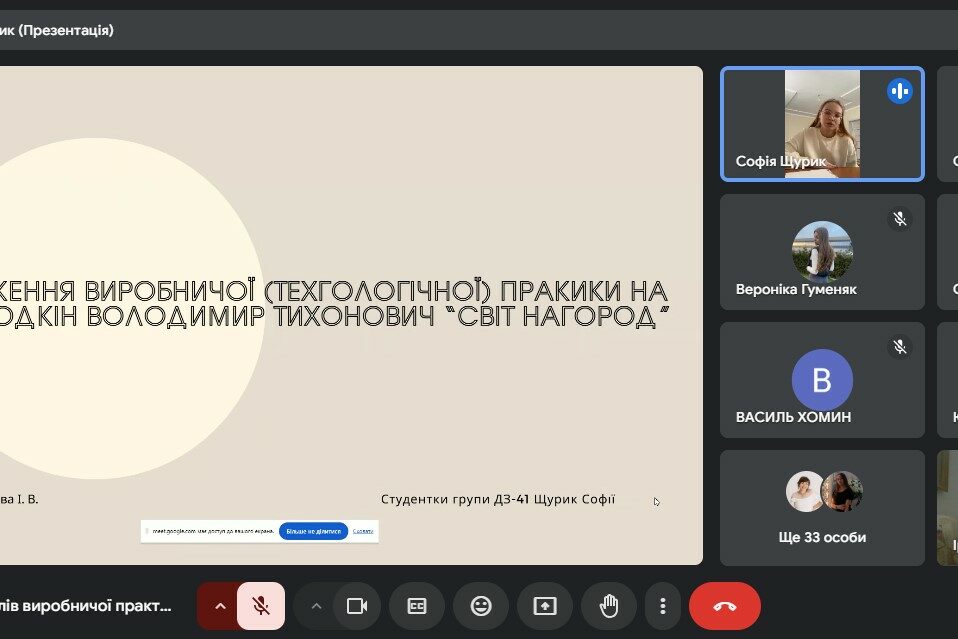The height and width of the screenshot is (639, 958).
Task: Expand audio settings arrow beside microphone
Action: (220, 606)
